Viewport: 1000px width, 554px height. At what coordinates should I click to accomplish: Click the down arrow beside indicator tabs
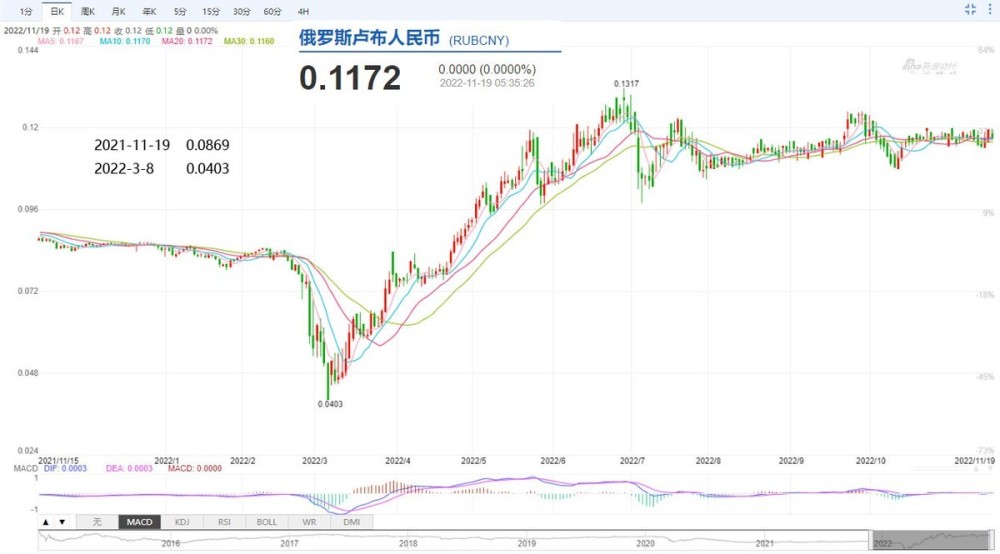coord(62,521)
